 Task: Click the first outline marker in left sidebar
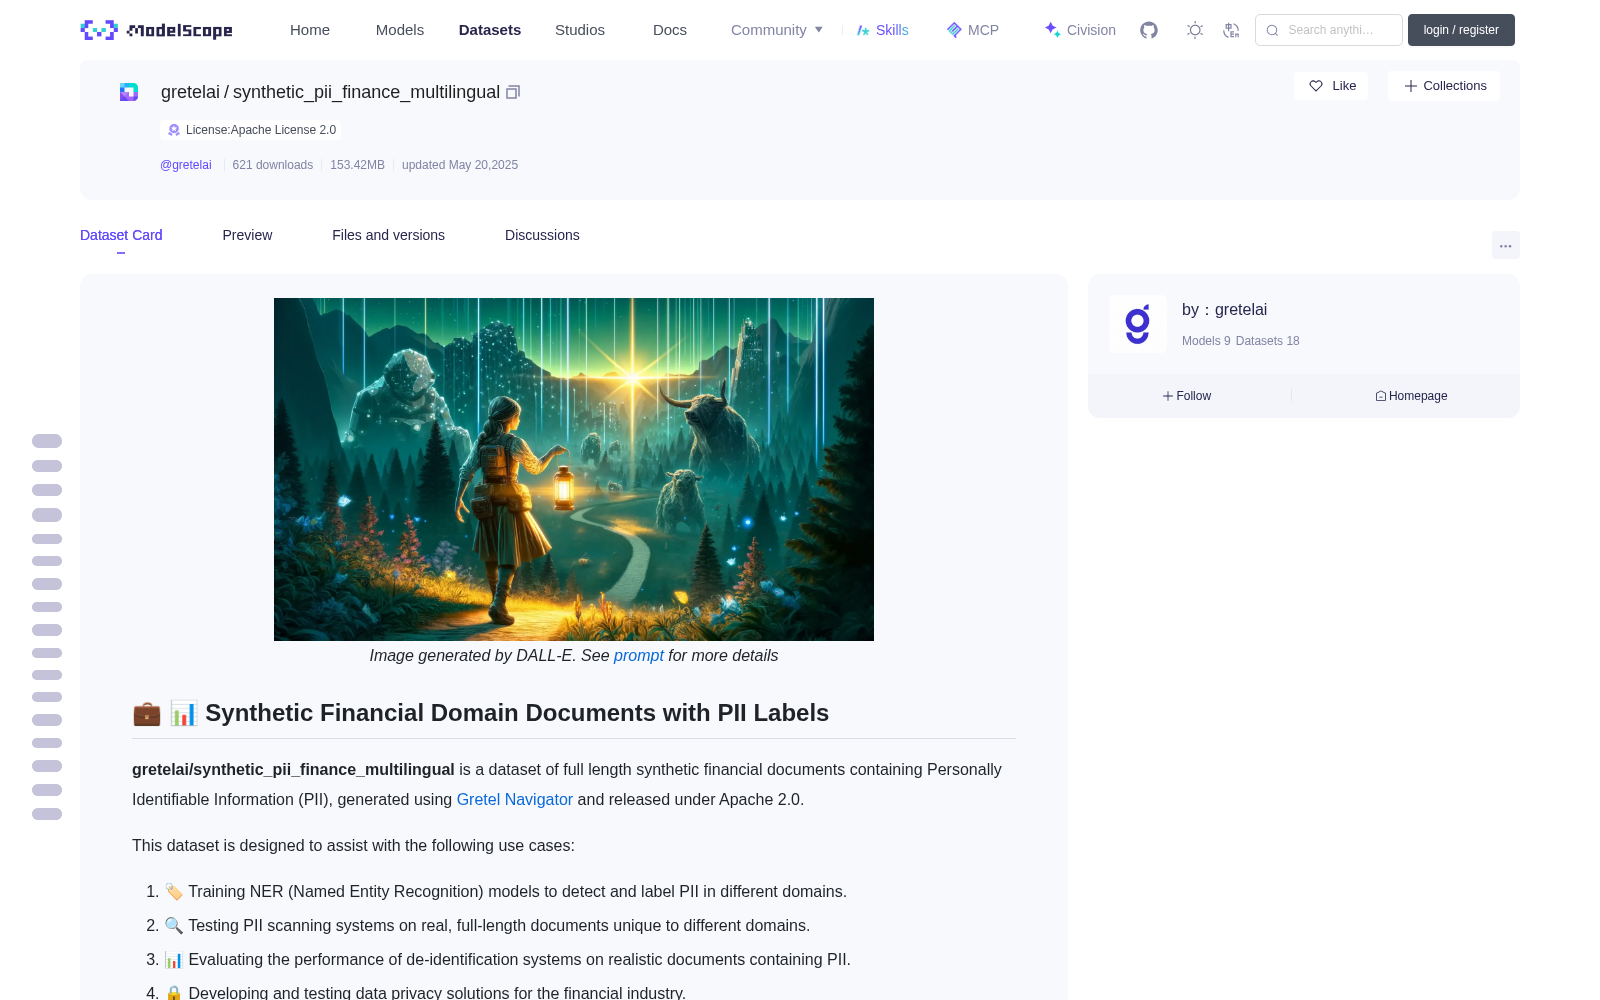pyautogui.click(x=47, y=441)
